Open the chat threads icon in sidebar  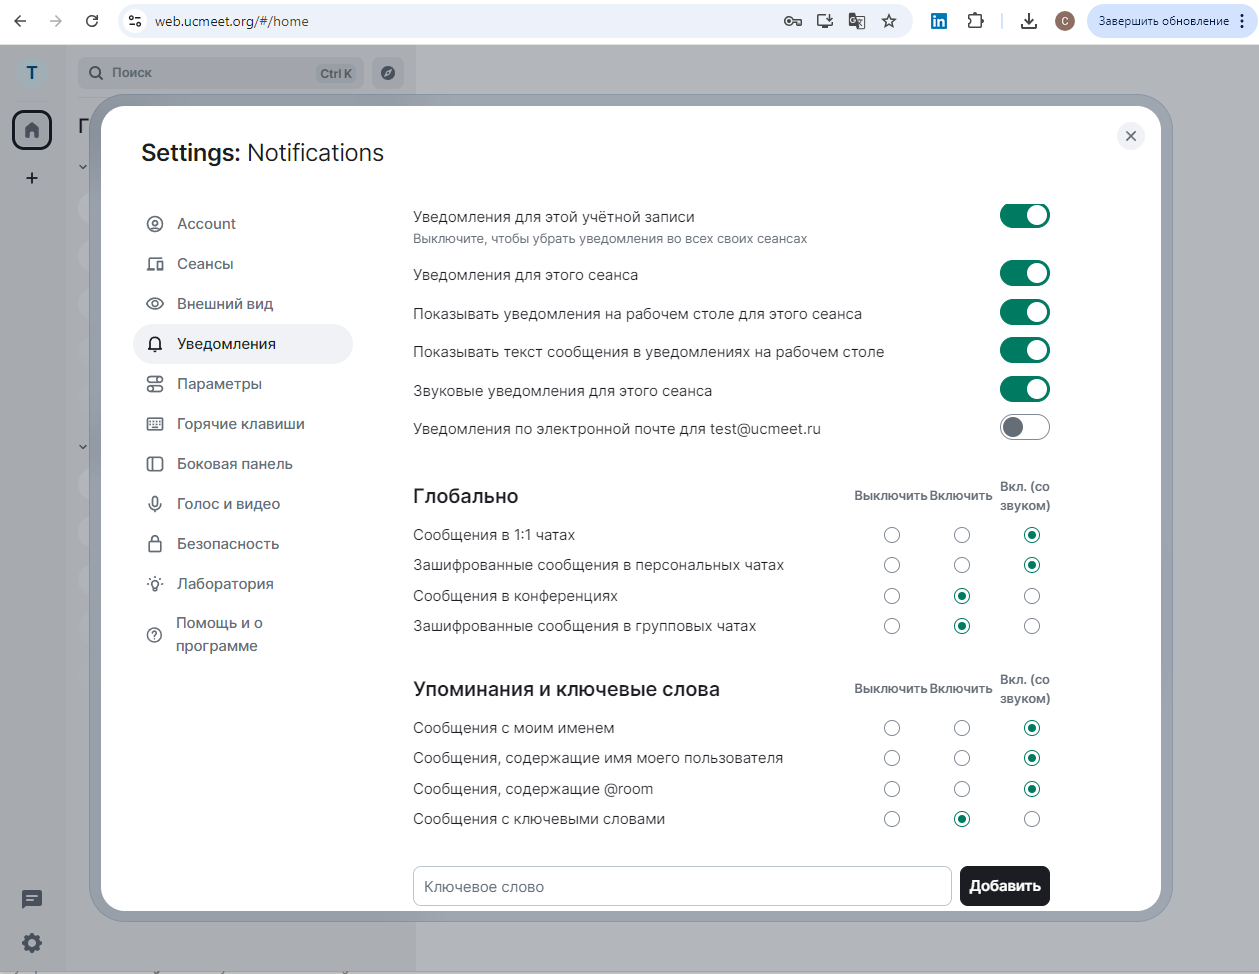[x=31, y=900]
